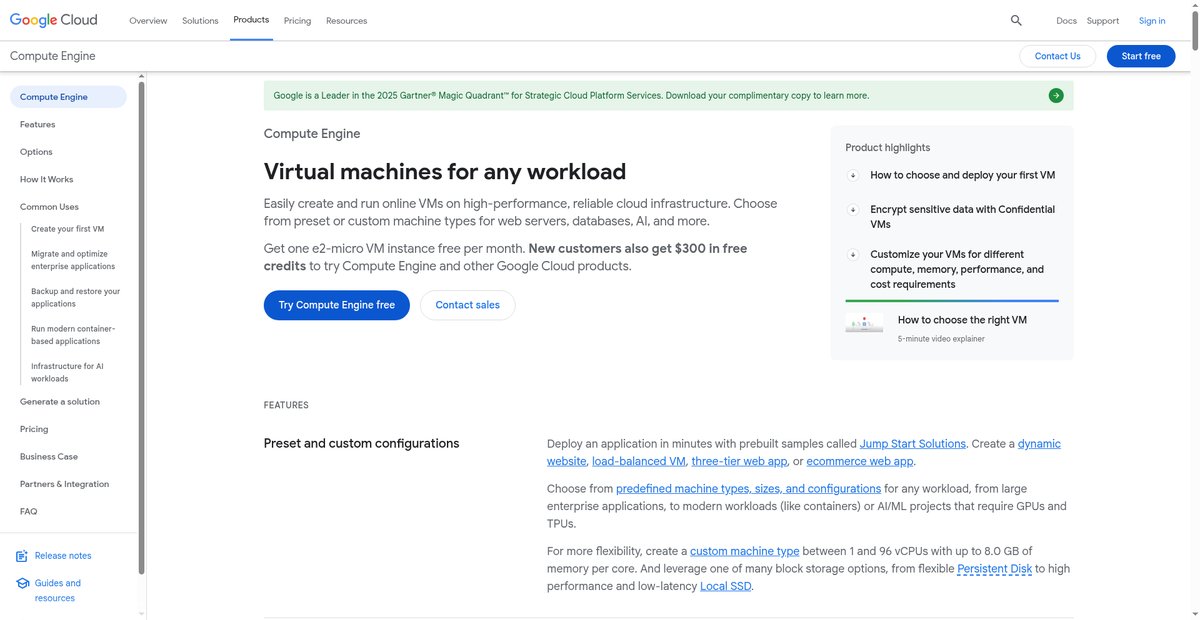Open 'Infrastructure for AI workloads' item
This screenshot has width=1200, height=620.
pos(67,372)
